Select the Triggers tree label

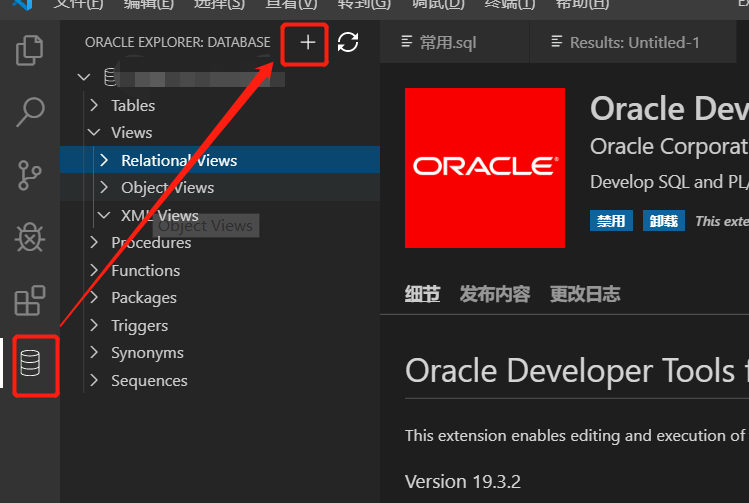(139, 326)
